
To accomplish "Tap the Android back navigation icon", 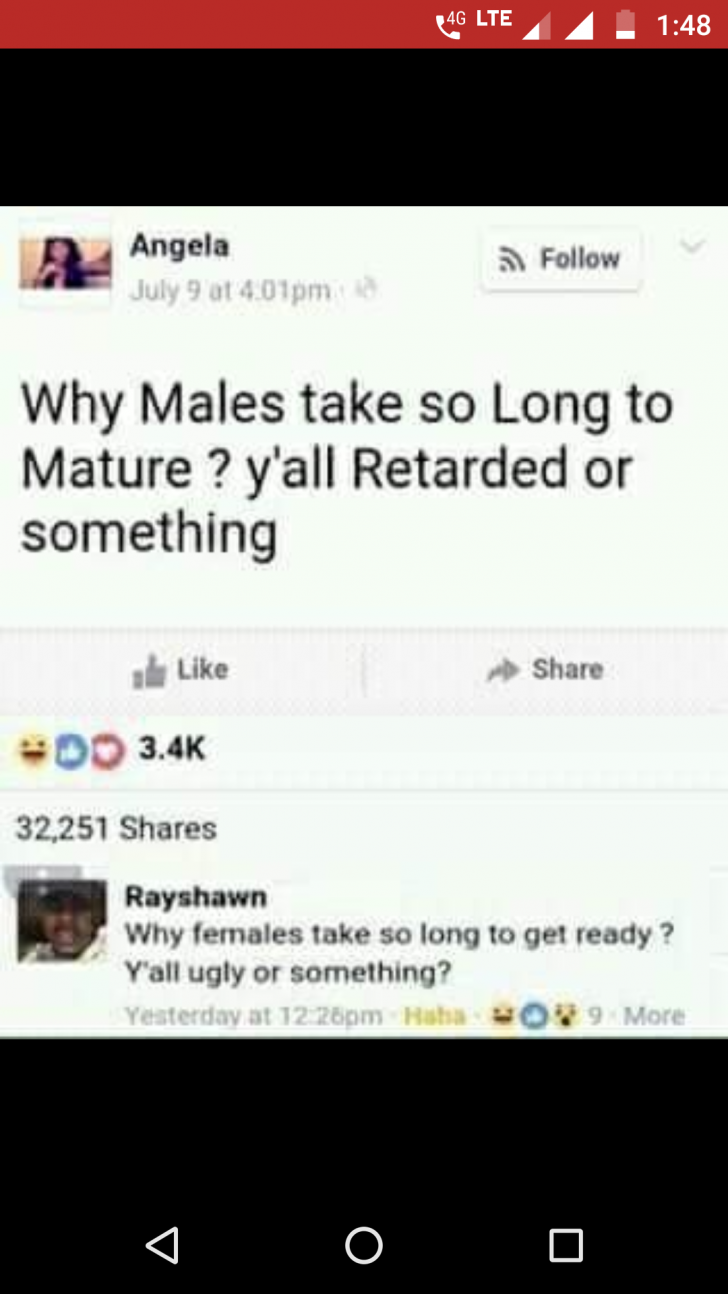I will pyautogui.click(x=162, y=1245).
